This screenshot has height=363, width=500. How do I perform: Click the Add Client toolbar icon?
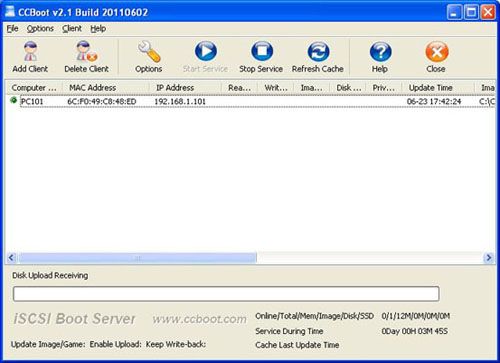point(30,52)
